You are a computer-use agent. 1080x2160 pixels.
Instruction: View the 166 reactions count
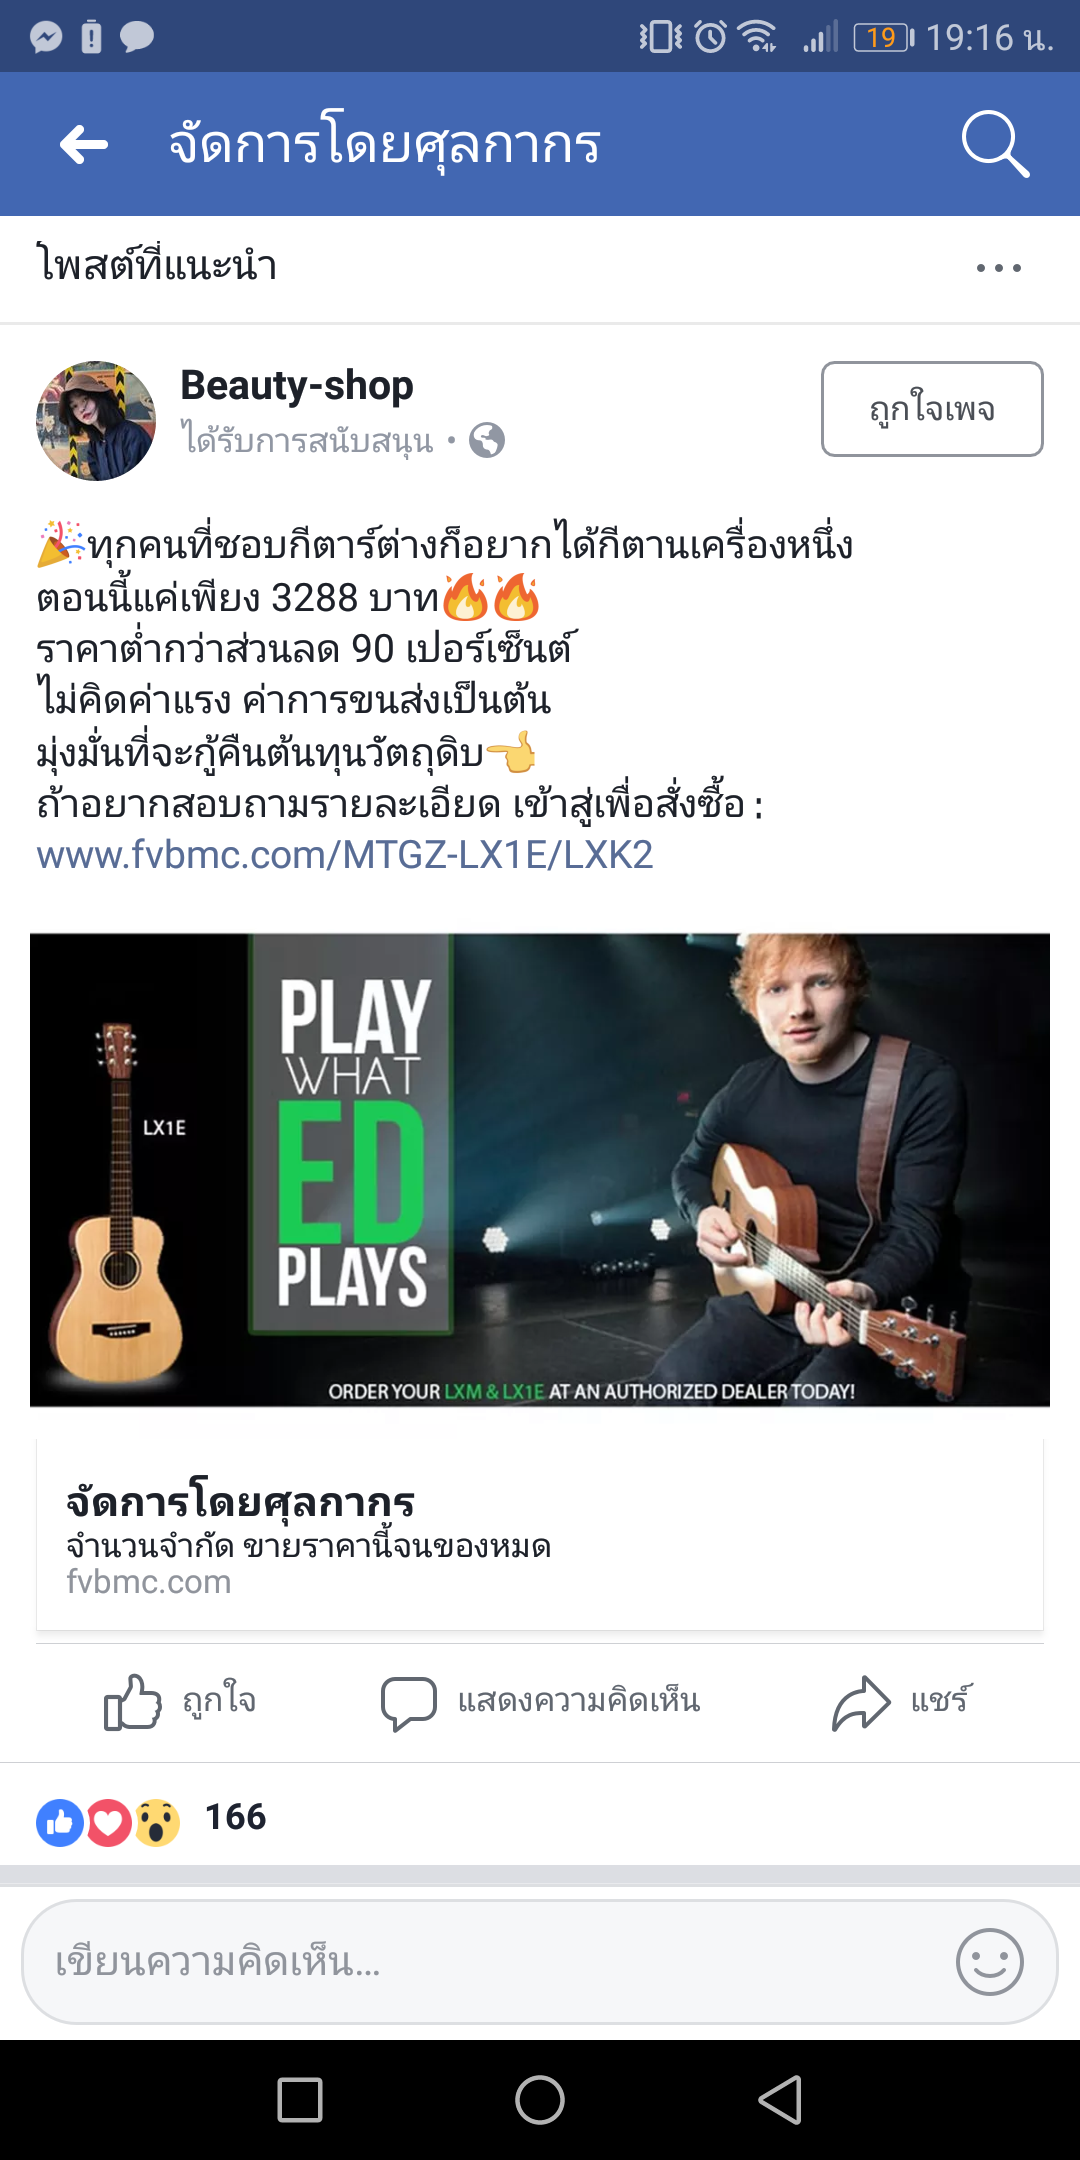236,1817
